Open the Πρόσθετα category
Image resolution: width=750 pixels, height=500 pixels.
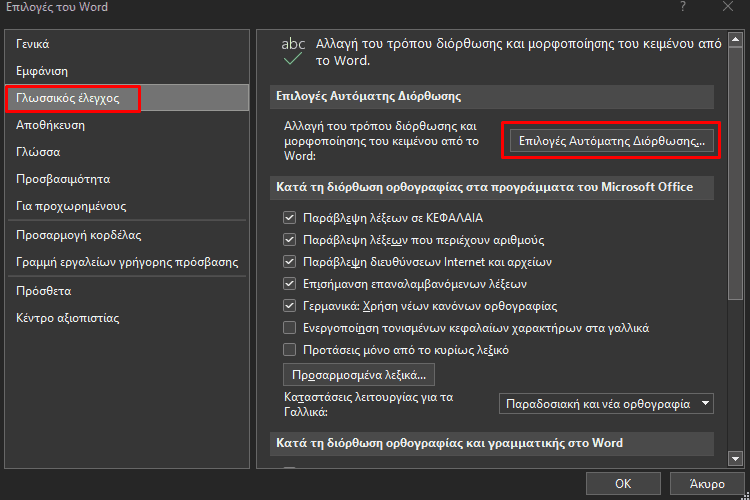(x=128, y=291)
